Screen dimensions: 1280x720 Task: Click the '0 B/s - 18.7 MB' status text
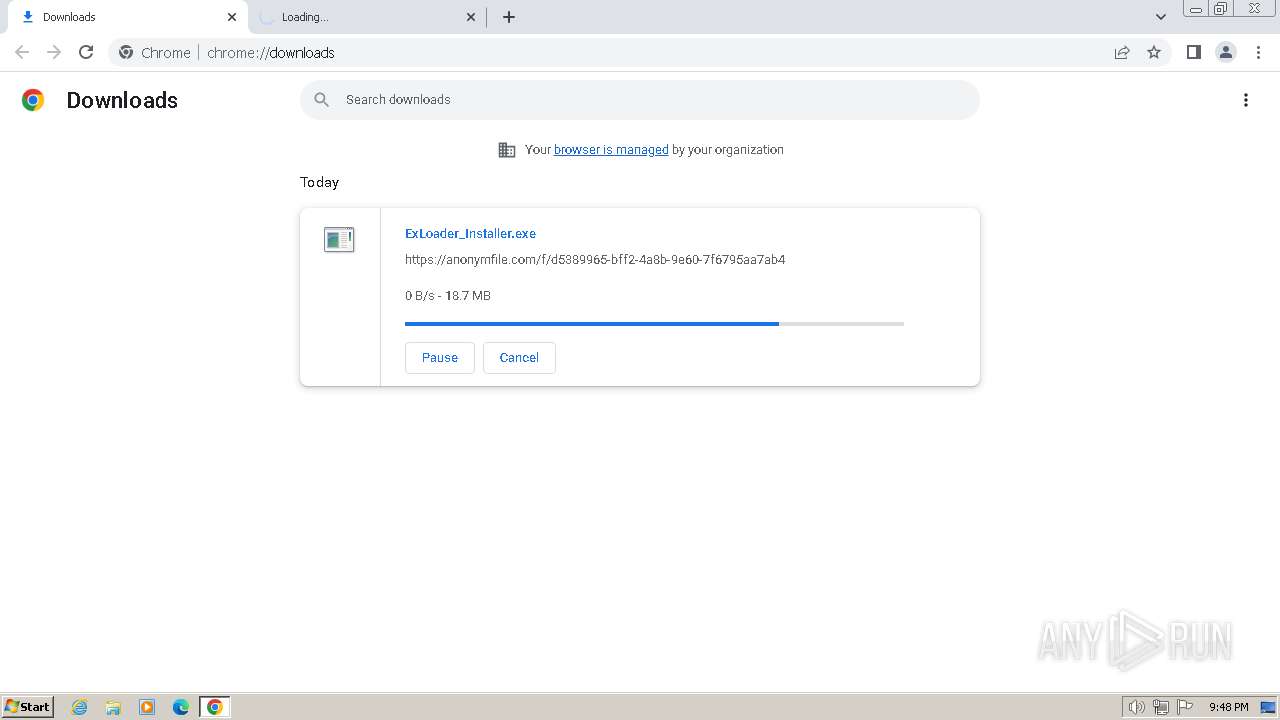448,295
